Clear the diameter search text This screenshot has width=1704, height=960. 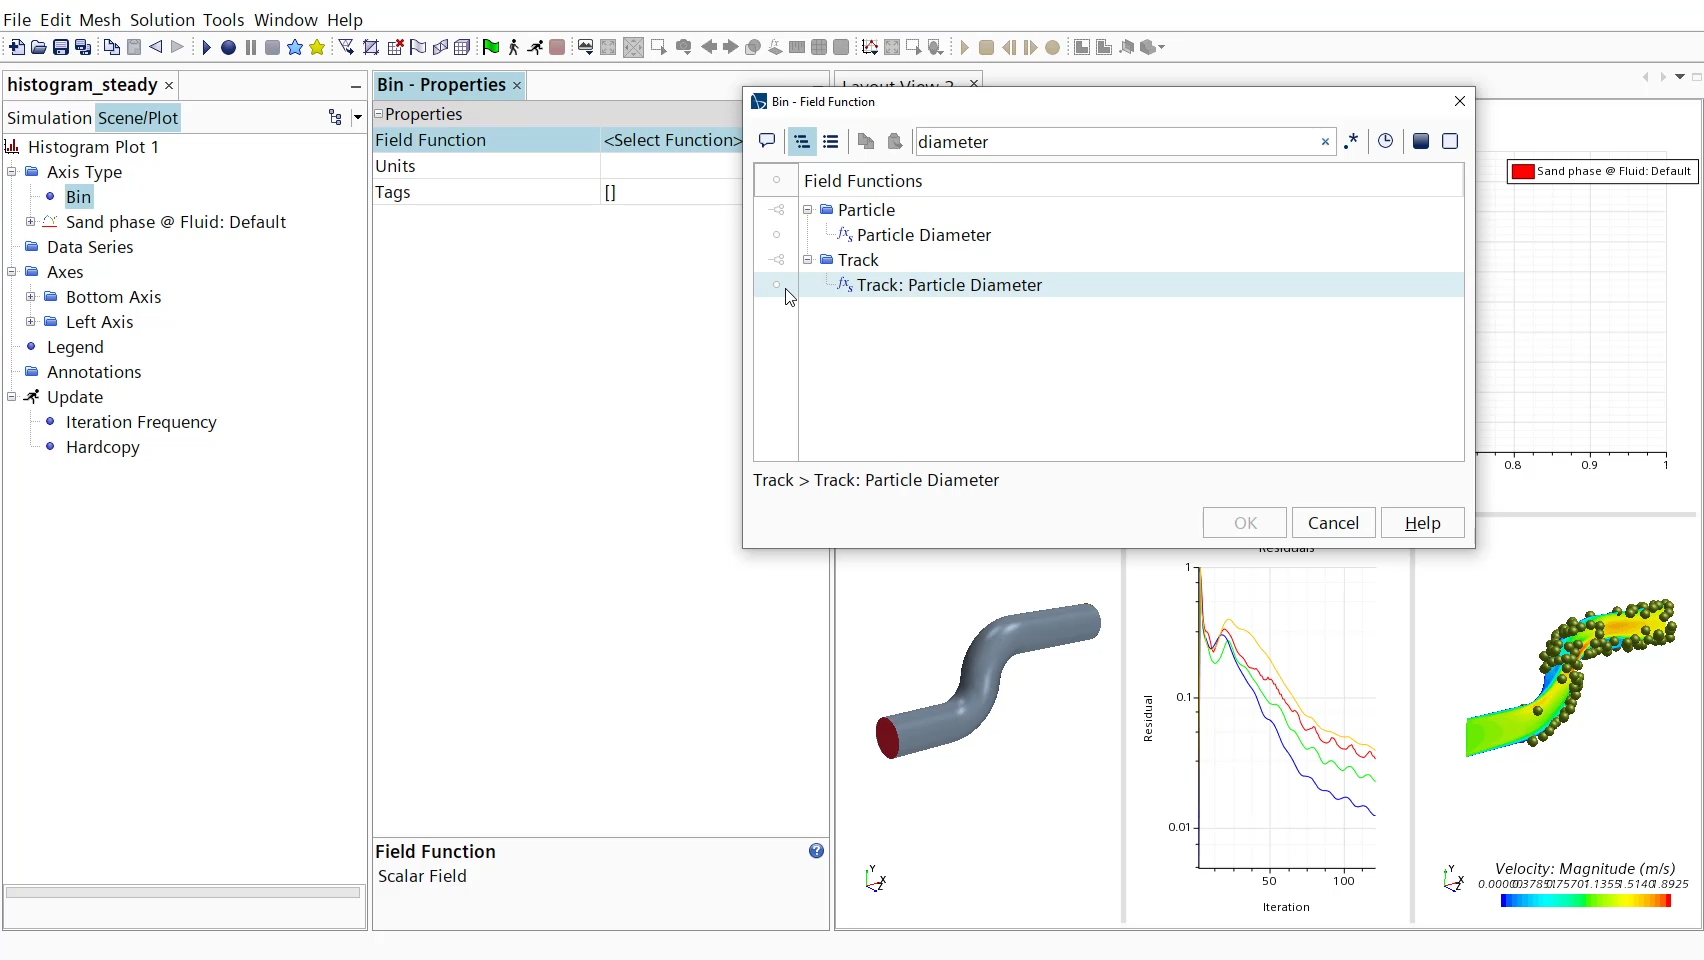[x=1324, y=142]
